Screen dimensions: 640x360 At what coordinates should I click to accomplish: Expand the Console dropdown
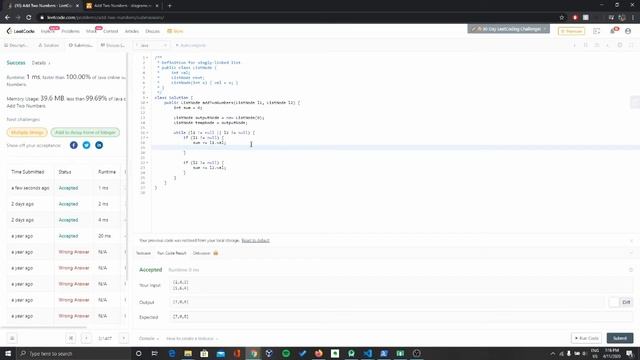149,338
